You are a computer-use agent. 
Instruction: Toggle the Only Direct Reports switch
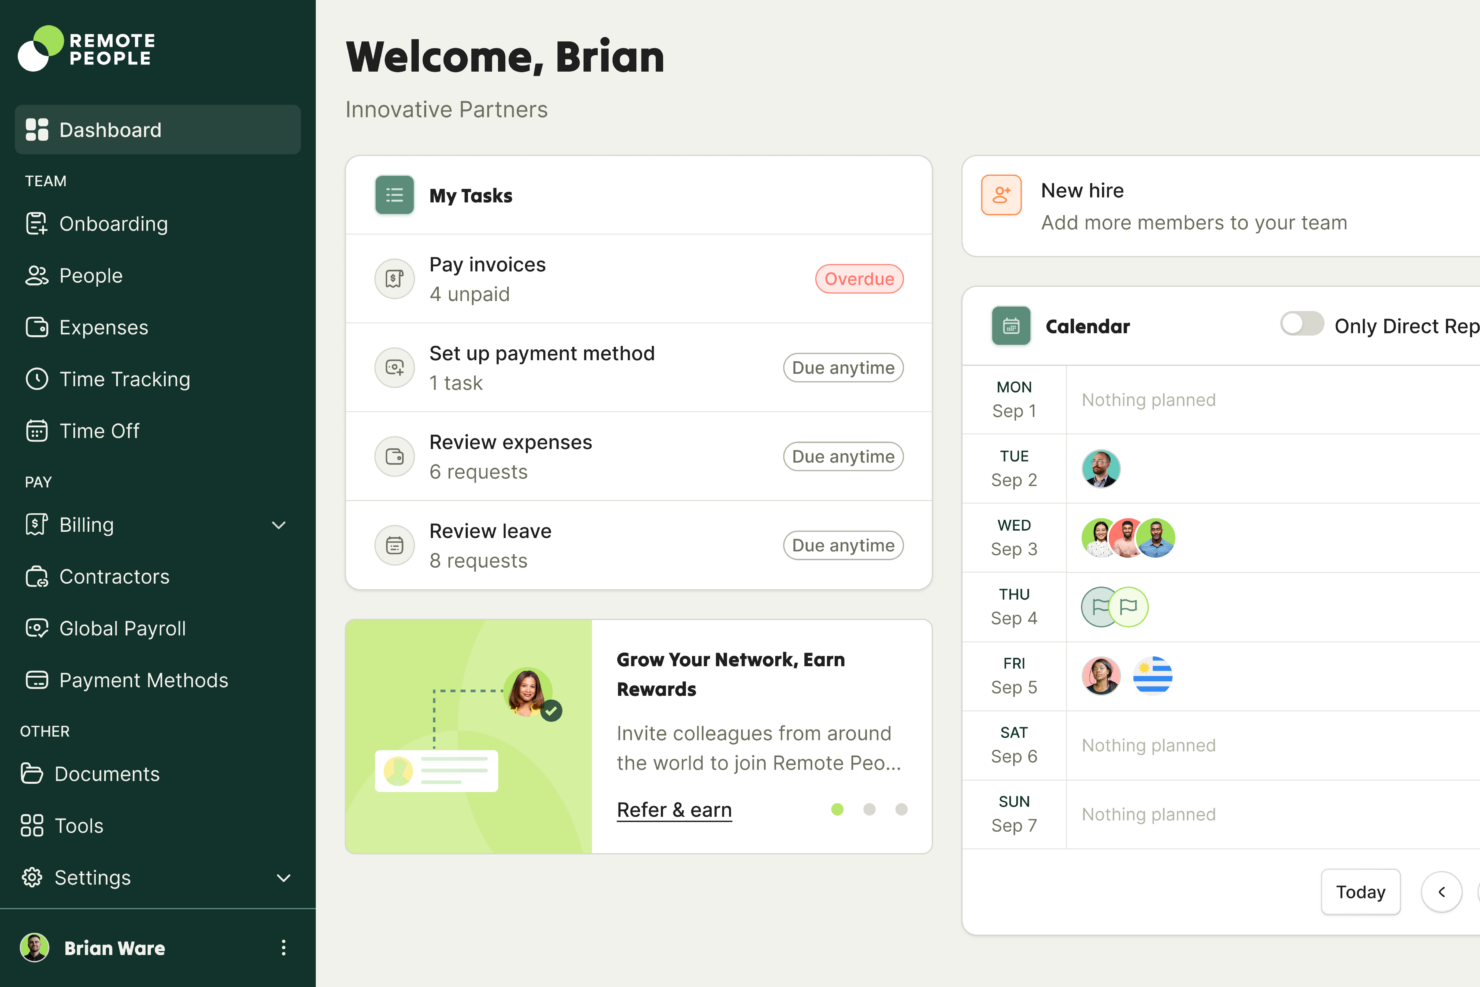pos(1302,324)
